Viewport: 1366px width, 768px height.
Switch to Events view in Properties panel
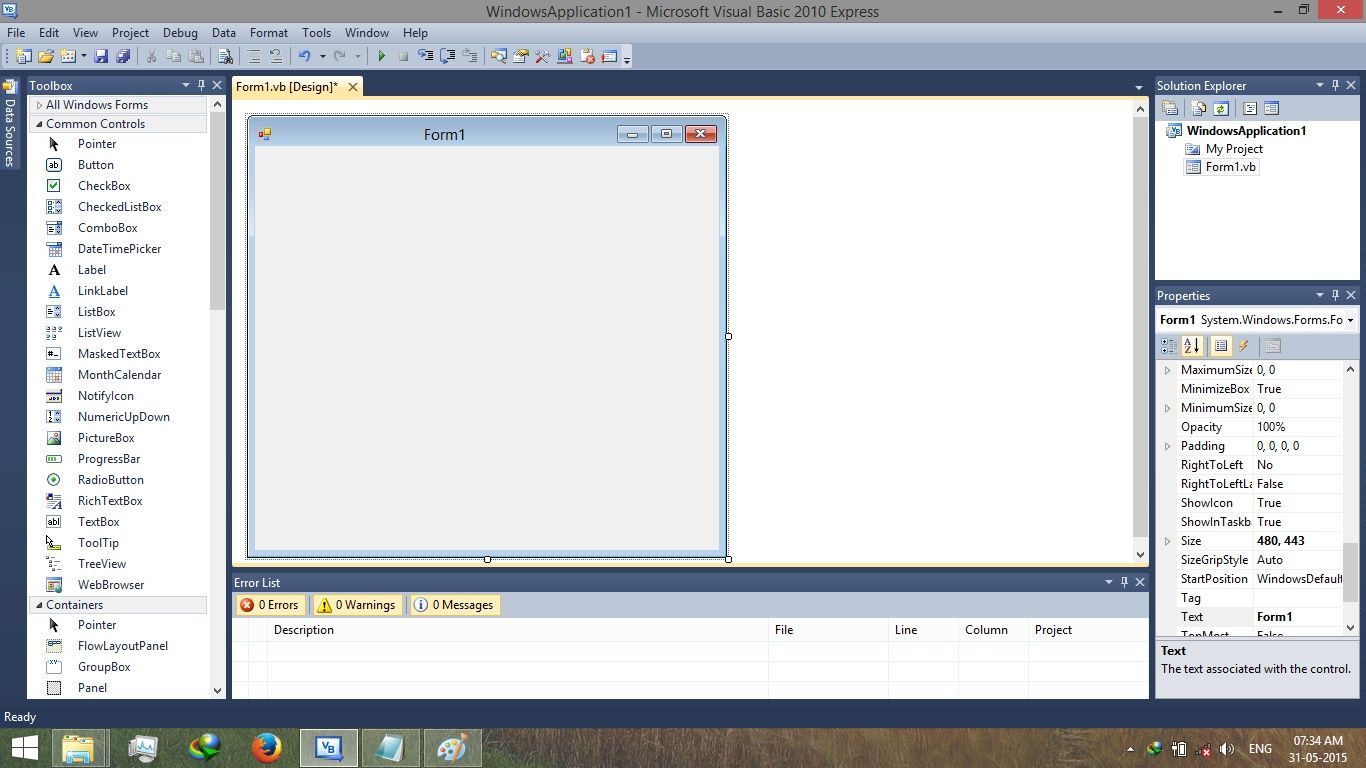point(1245,345)
